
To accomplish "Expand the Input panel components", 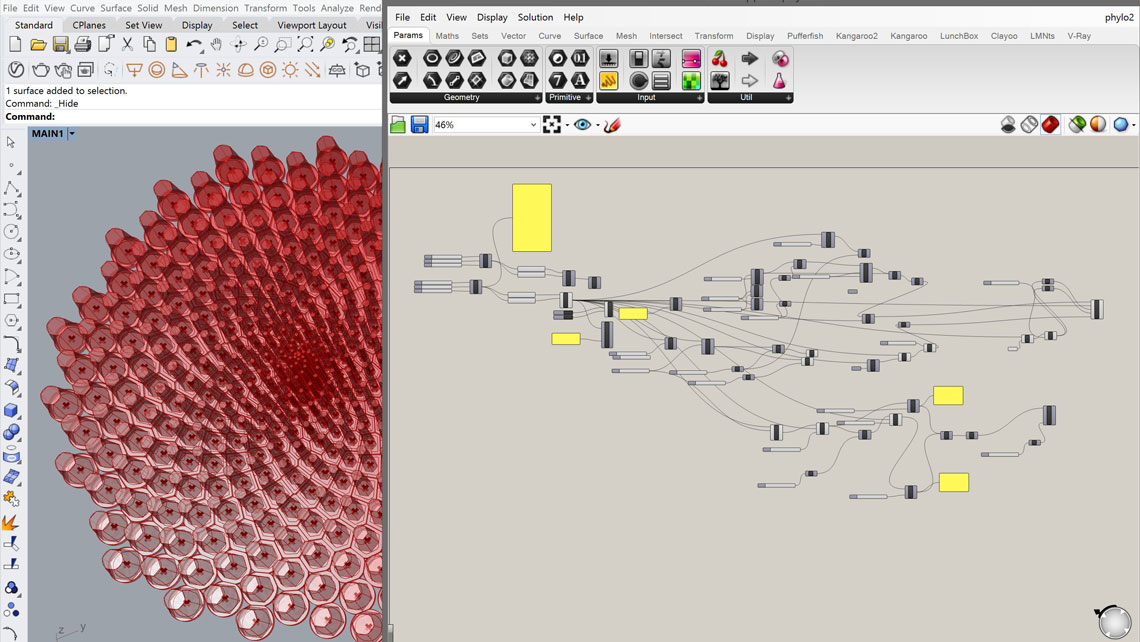I will pos(699,97).
